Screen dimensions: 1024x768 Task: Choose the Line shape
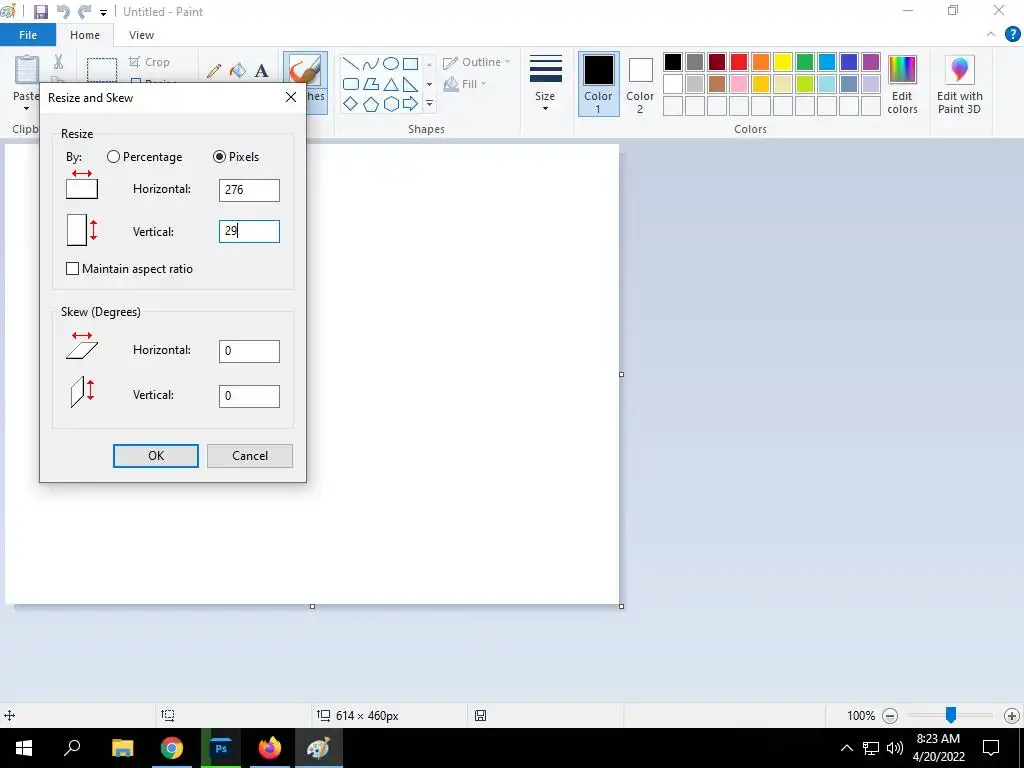pyautogui.click(x=351, y=63)
